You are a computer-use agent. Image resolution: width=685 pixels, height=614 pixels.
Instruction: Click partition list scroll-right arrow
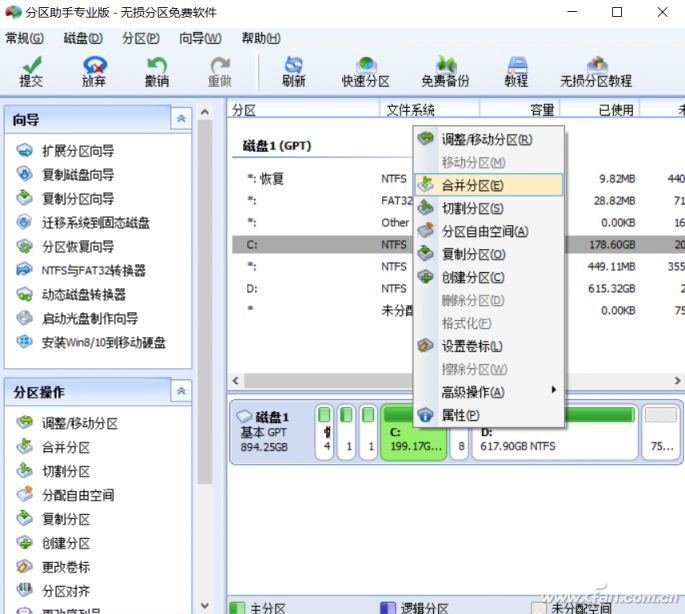[x=678, y=380]
